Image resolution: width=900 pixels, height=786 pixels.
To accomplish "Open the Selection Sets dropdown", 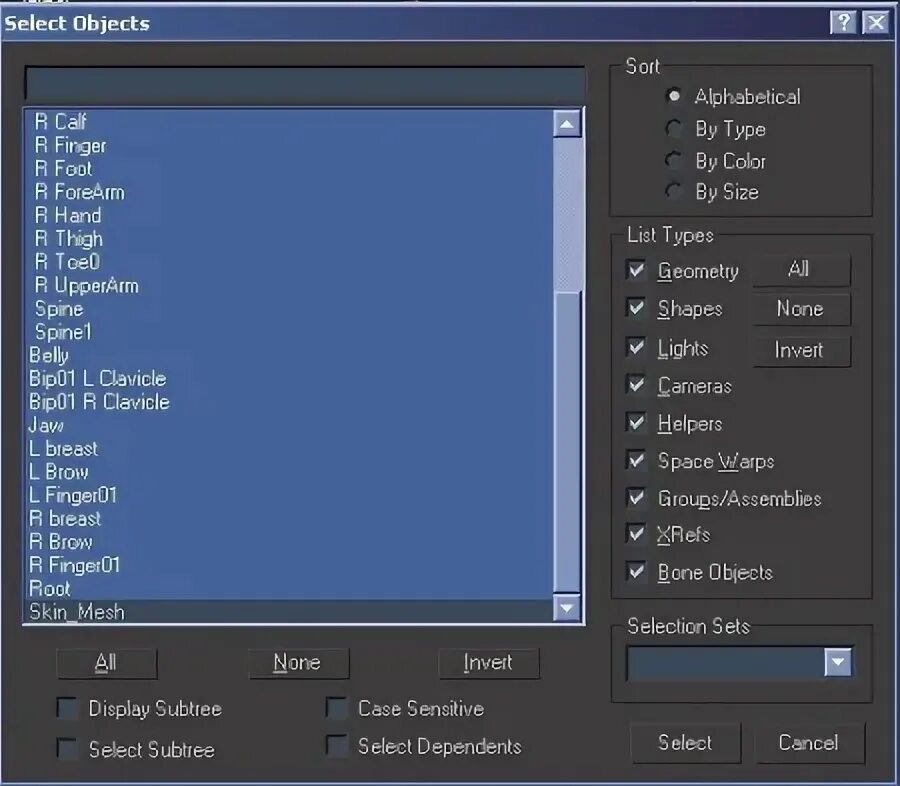I will [837, 663].
